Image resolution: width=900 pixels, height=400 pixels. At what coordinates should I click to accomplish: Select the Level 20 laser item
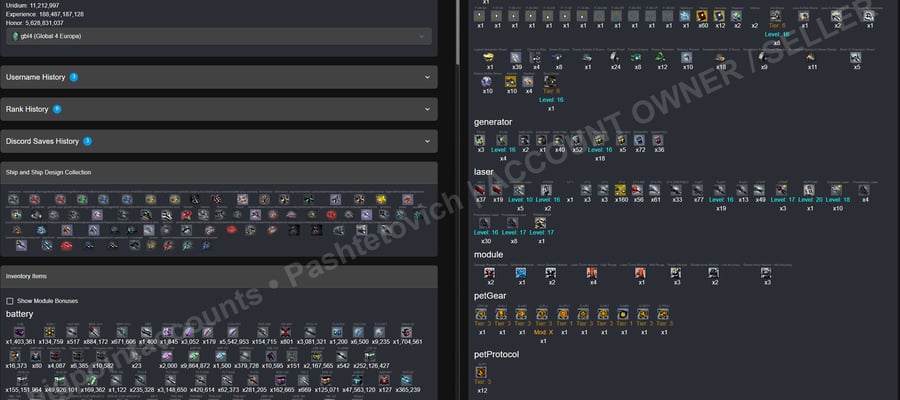click(809, 190)
